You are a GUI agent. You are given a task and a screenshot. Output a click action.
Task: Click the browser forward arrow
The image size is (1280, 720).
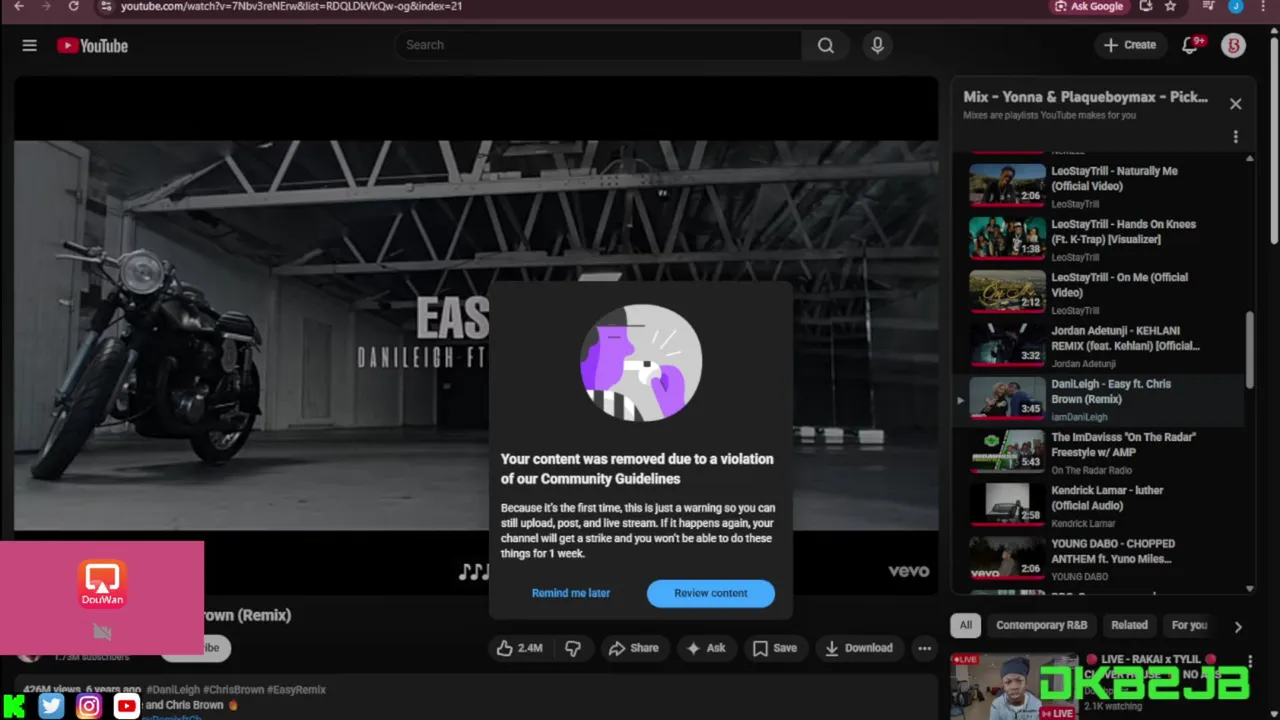45,6
